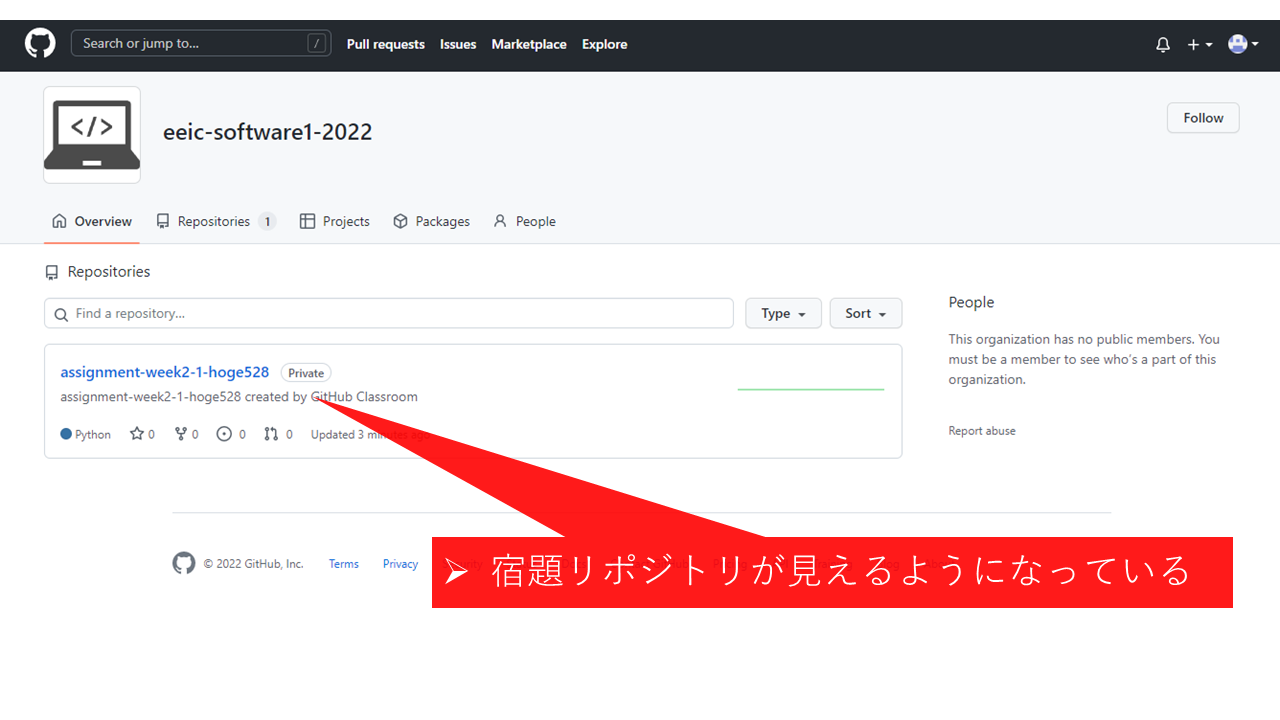The image size is (1280, 720).
Task: Expand the Type filter dropdown
Action: pos(783,313)
